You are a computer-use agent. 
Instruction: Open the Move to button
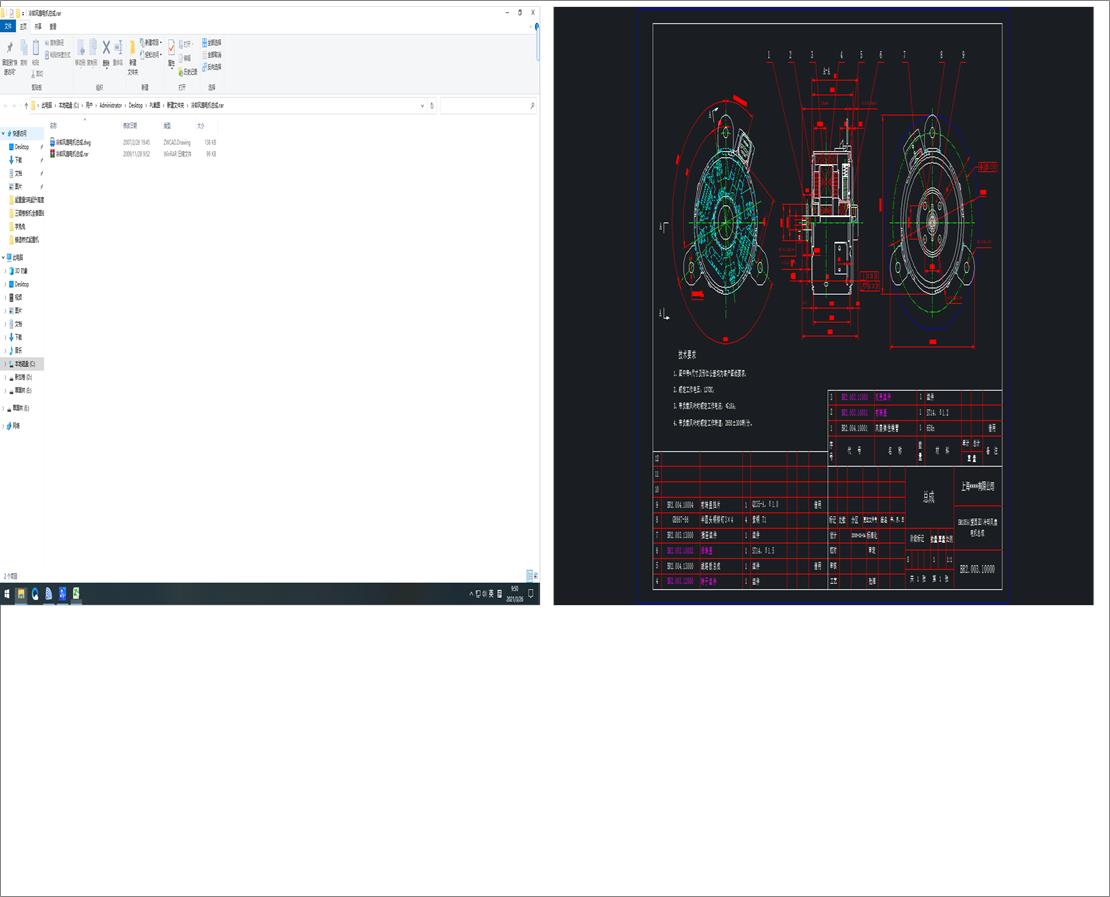pos(80,52)
